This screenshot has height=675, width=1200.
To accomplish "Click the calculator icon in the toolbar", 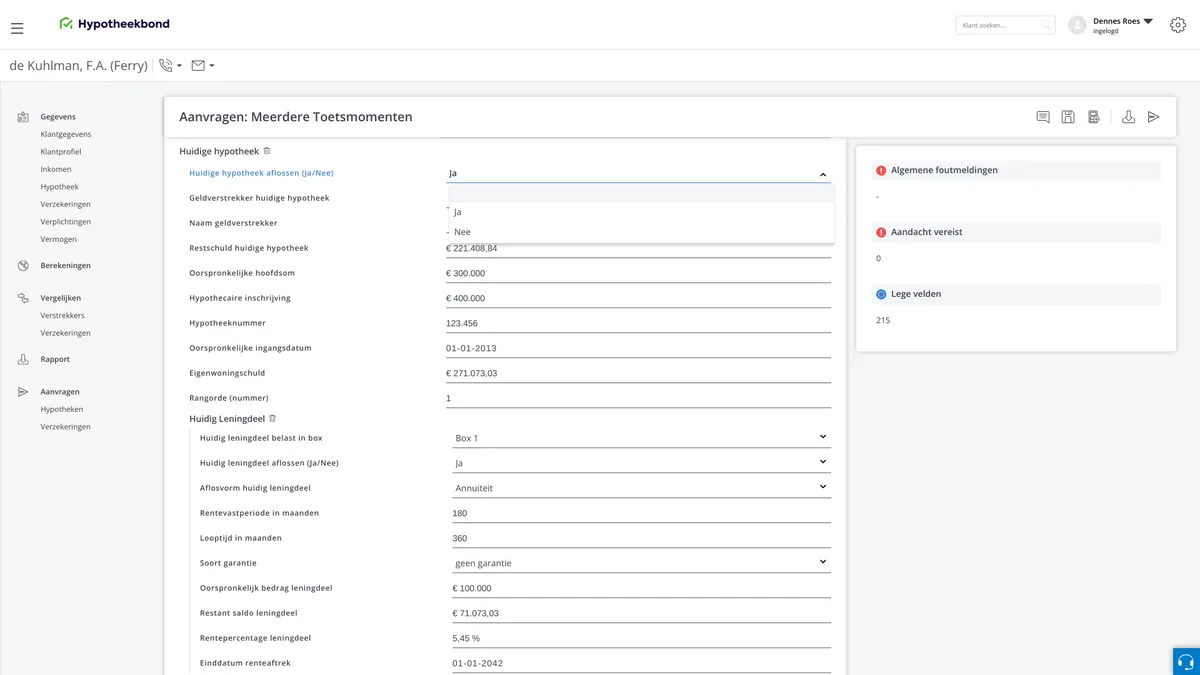I will 1094,117.
